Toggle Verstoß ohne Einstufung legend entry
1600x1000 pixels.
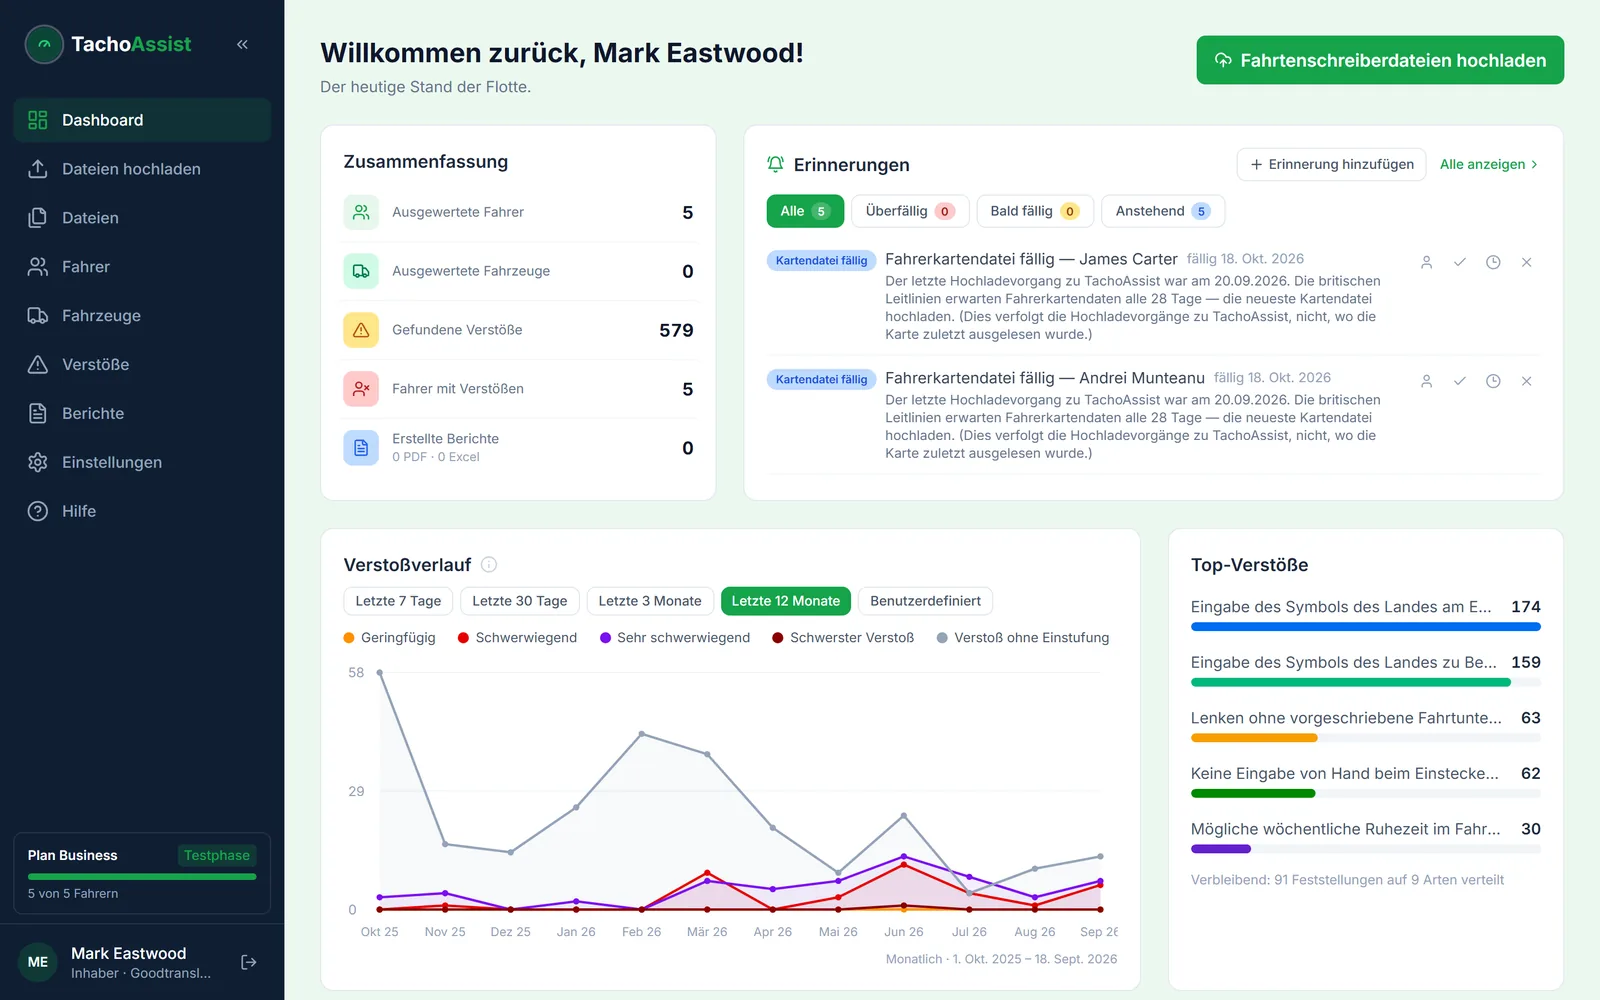tap(1023, 638)
